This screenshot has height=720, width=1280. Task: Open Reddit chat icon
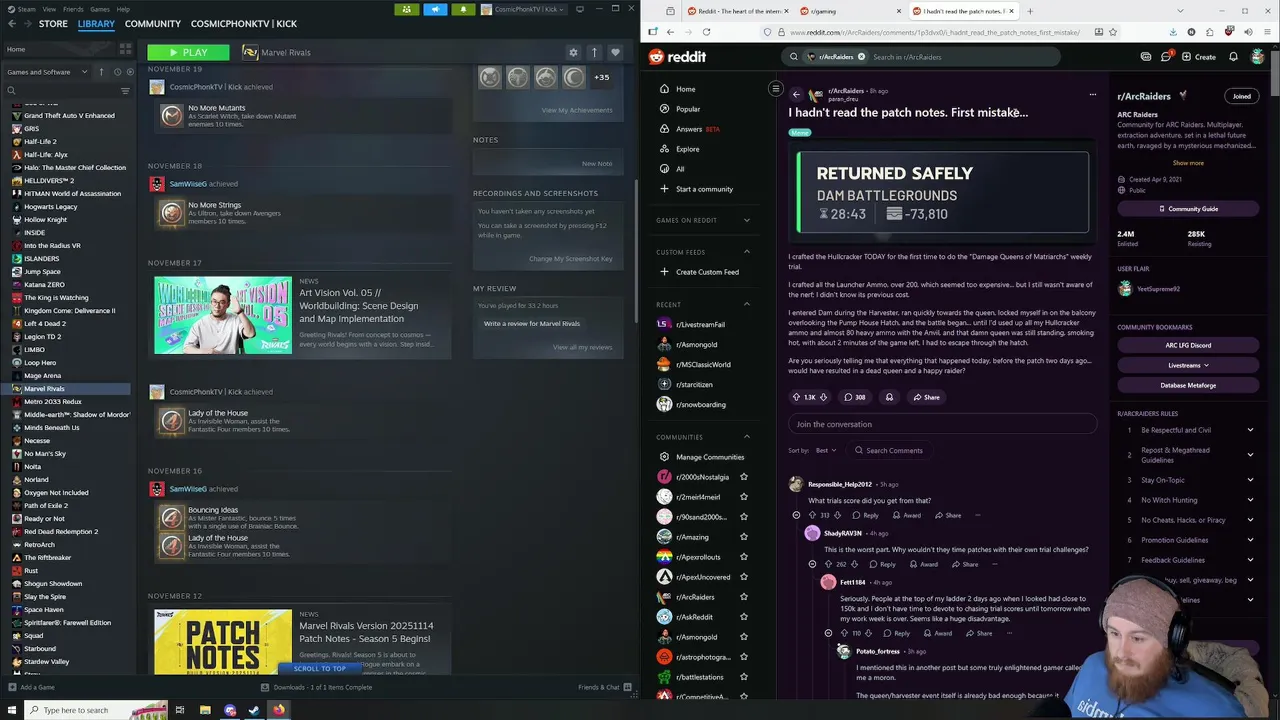pos(1166,57)
